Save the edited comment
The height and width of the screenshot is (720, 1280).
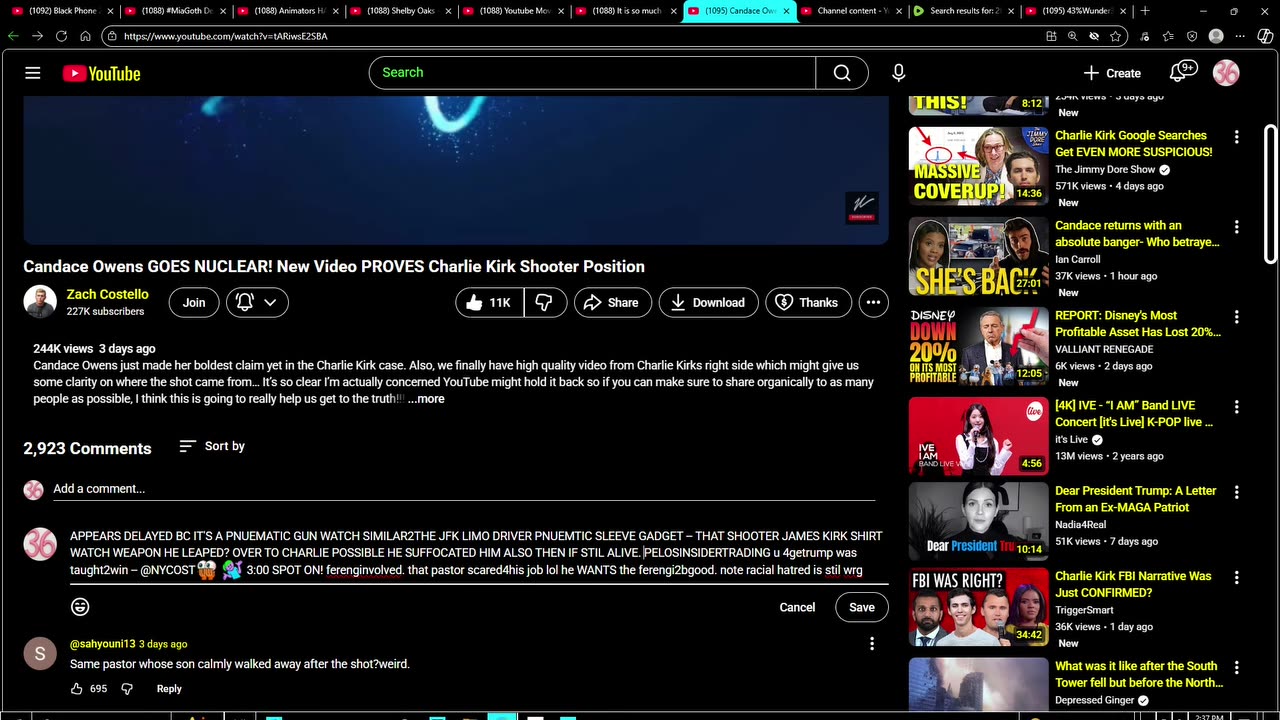pyautogui.click(x=862, y=607)
